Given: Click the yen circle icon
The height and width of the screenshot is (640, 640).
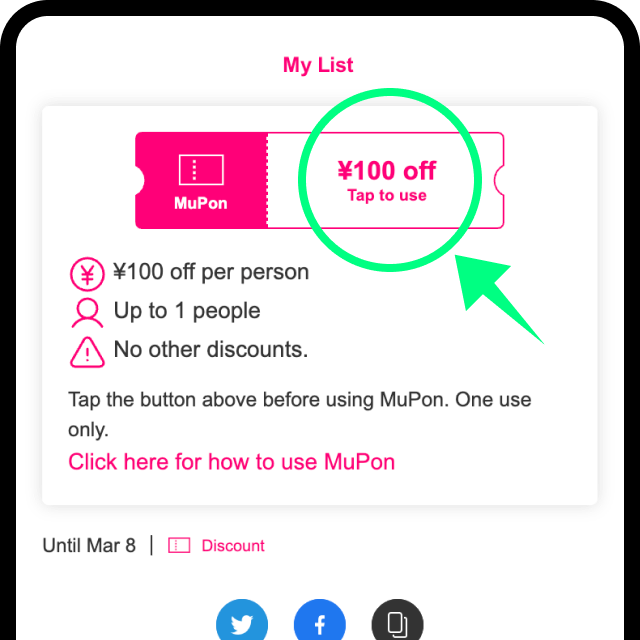Looking at the screenshot, I should 87,274.
